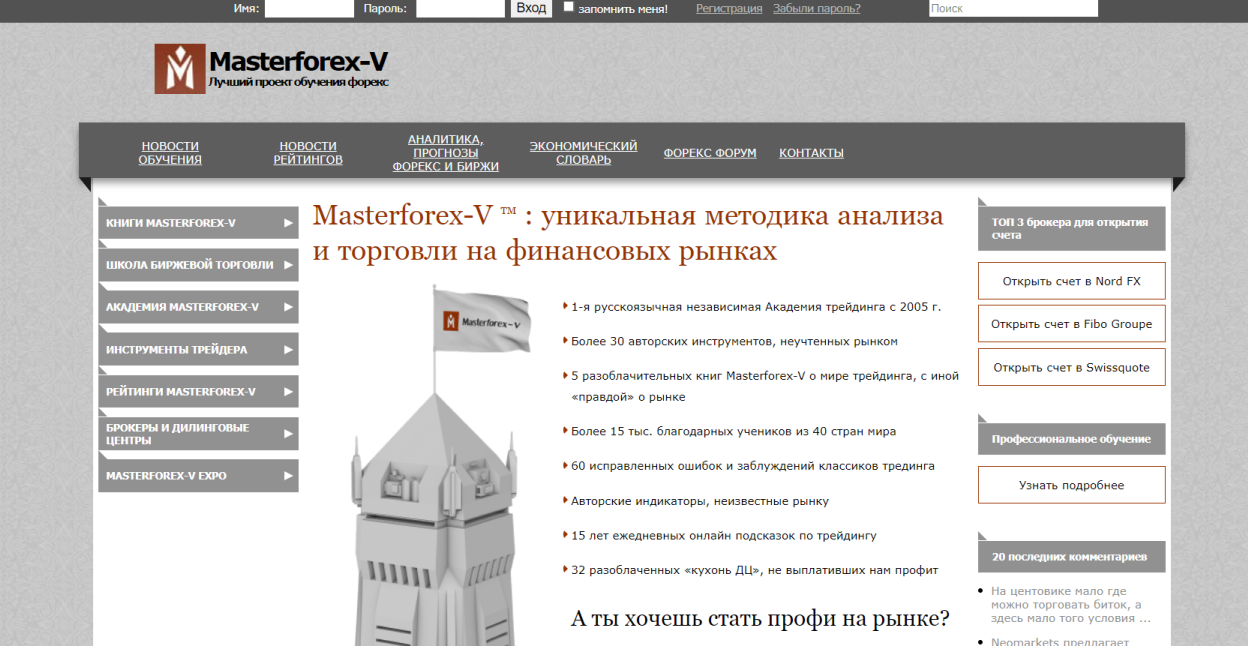The width and height of the screenshot is (1248, 646).
Task: Expand arrow on 'Masterforex-V Expo' menu
Action: click(288, 476)
